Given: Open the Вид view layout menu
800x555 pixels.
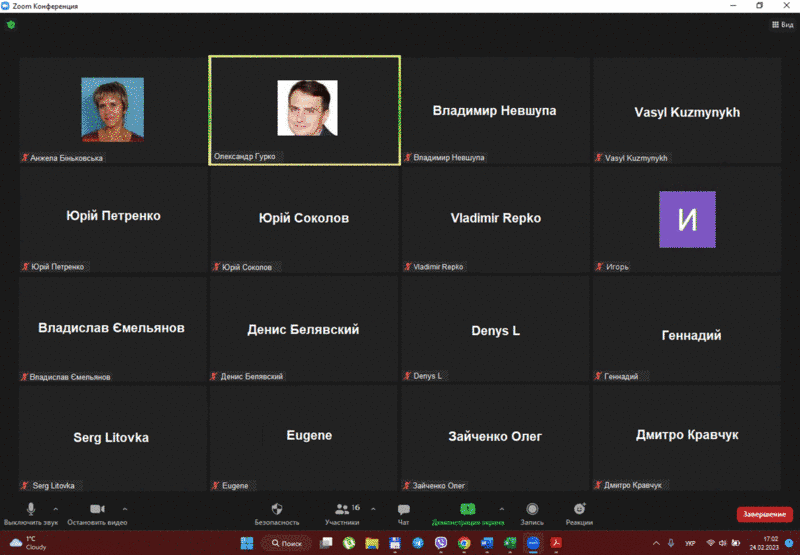Looking at the screenshot, I should click(x=781, y=24).
